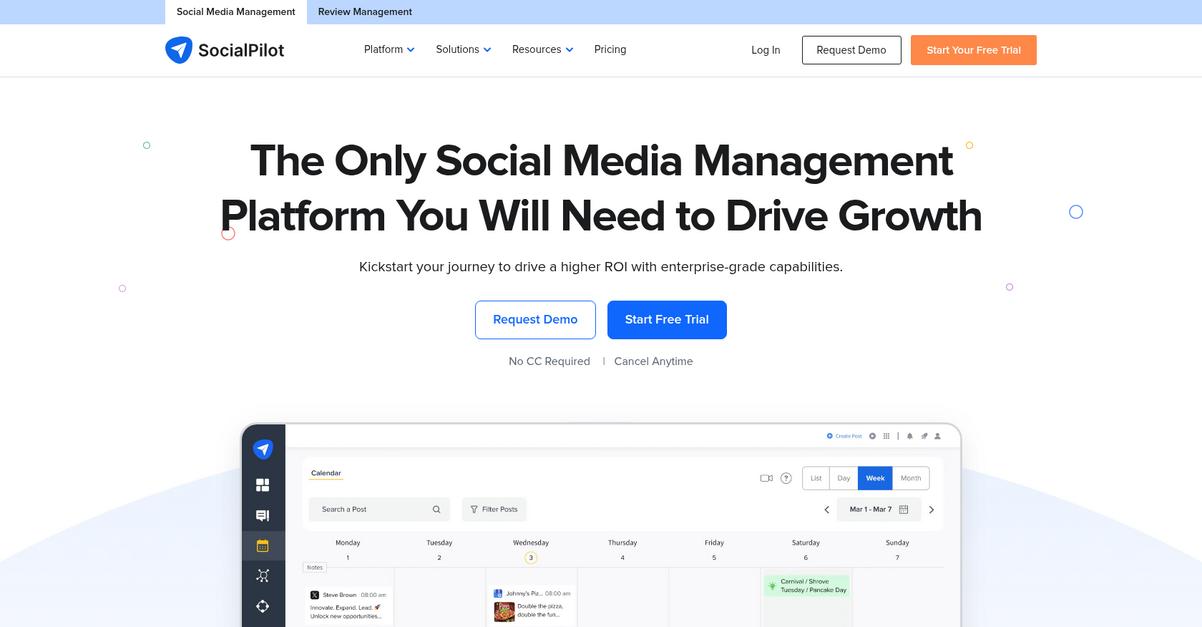Click the 'Cancel Anytime' text
1202x627 pixels.
[x=653, y=361]
